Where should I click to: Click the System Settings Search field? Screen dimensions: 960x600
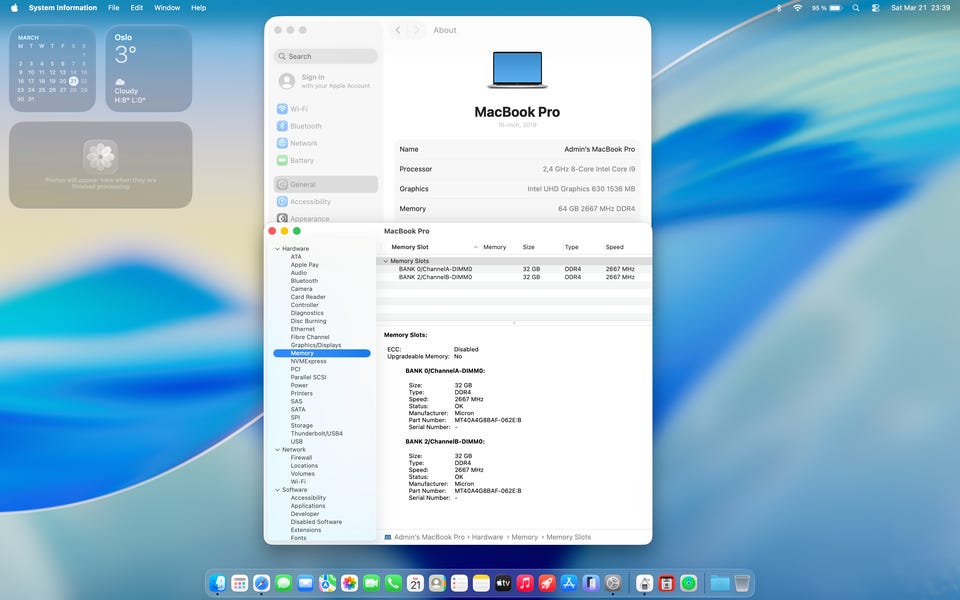(327, 57)
